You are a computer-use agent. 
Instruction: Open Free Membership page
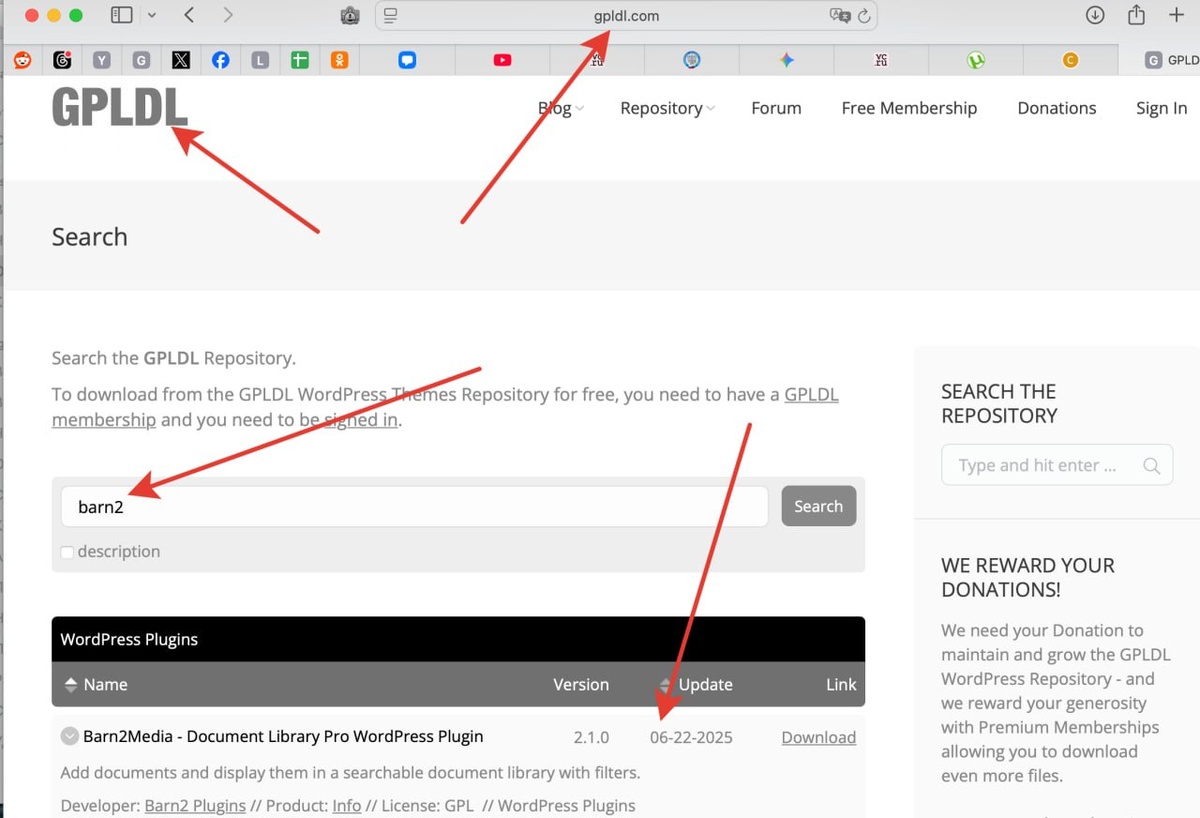point(909,108)
